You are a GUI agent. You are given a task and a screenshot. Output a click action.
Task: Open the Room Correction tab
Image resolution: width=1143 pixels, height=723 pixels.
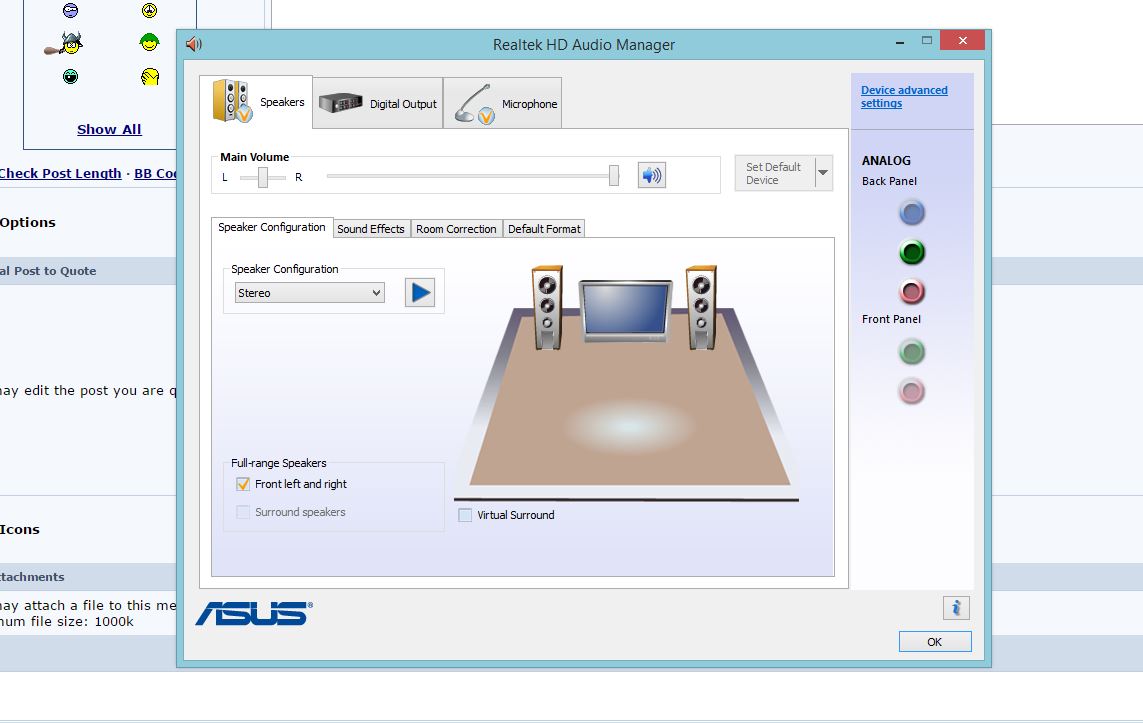pos(456,229)
